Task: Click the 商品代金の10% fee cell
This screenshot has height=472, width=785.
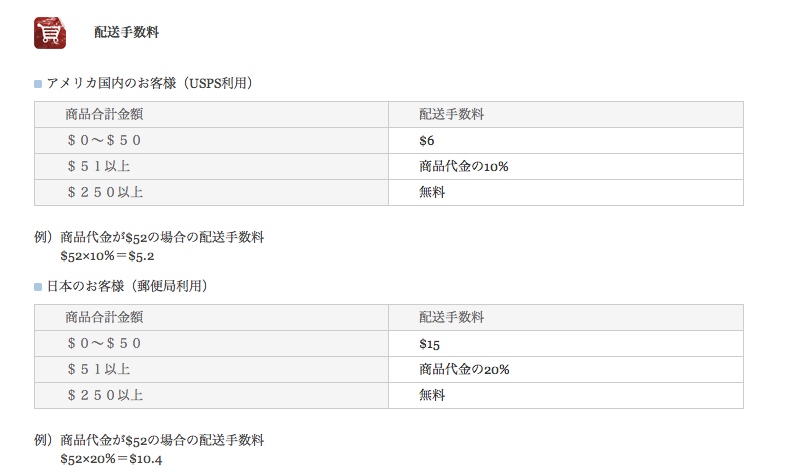Action: click(x=464, y=166)
